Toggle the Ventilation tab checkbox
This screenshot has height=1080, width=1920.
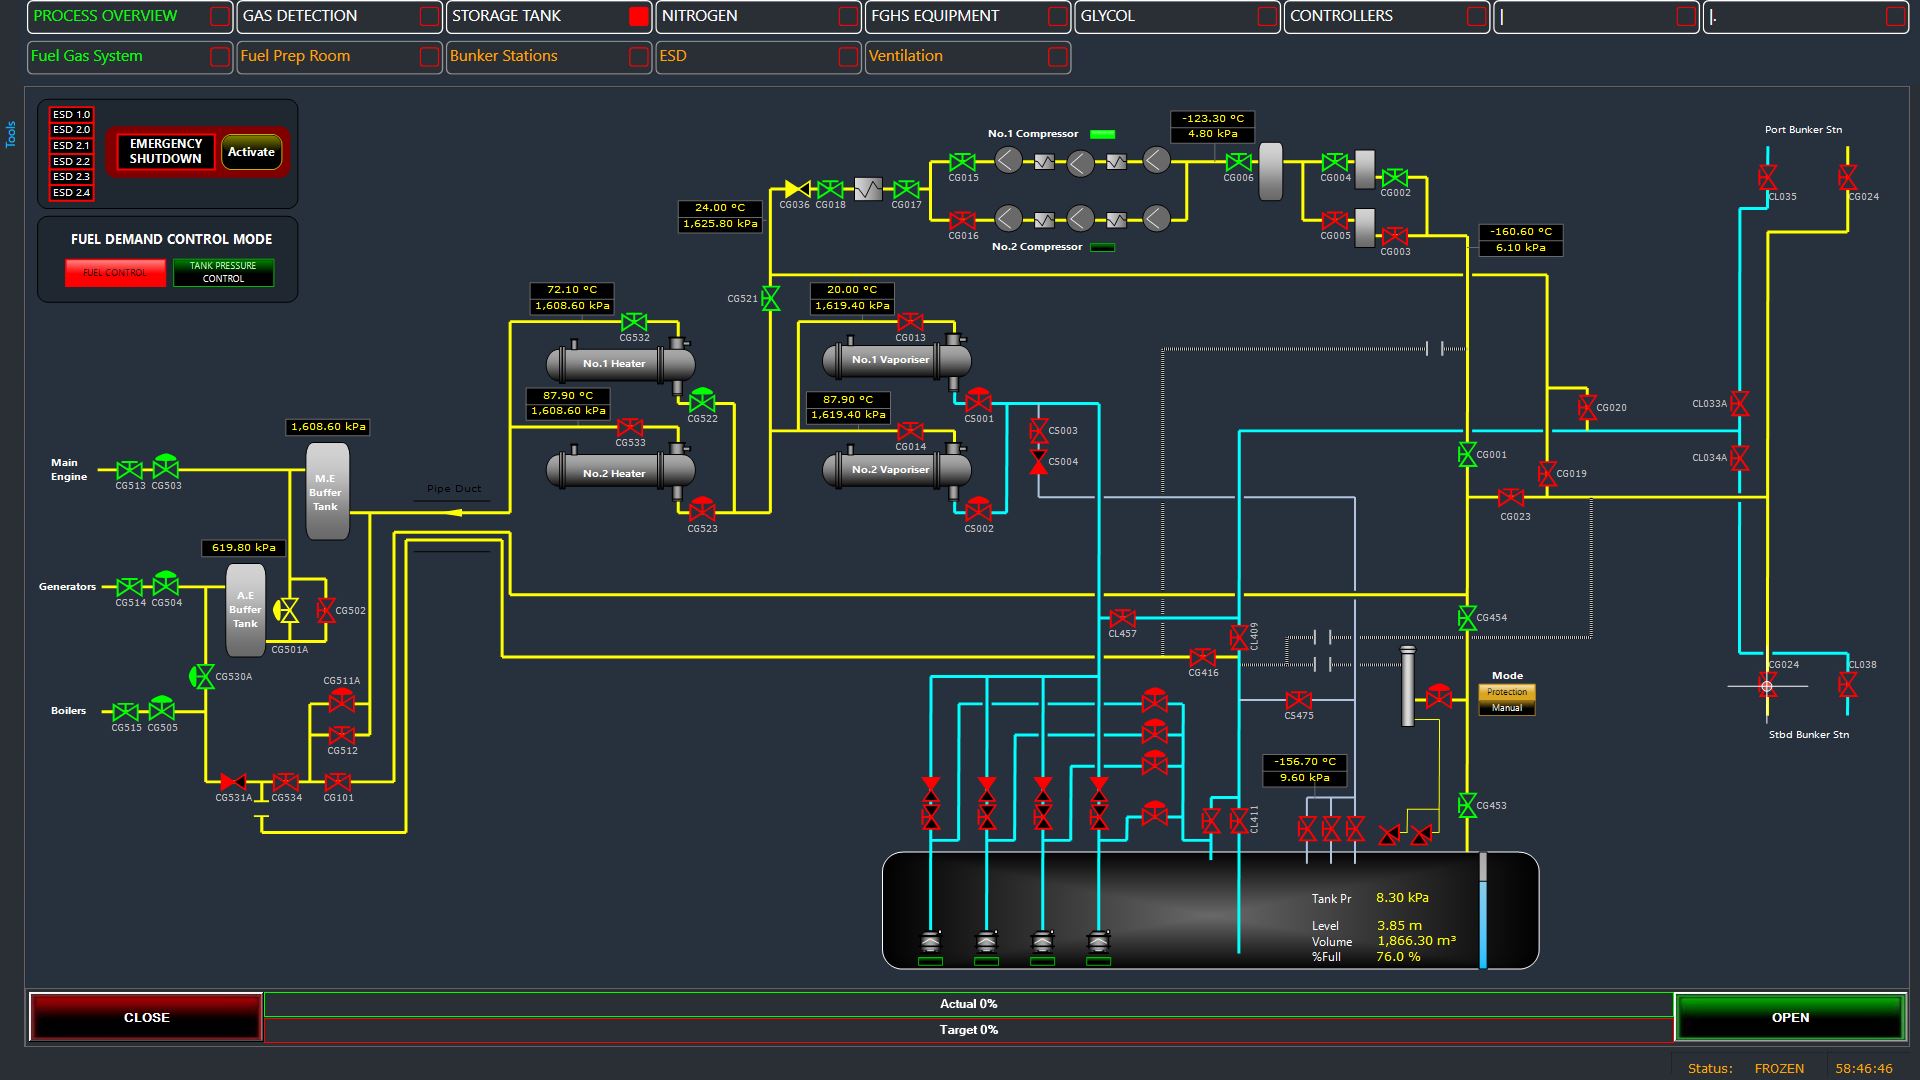pyautogui.click(x=1057, y=57)
